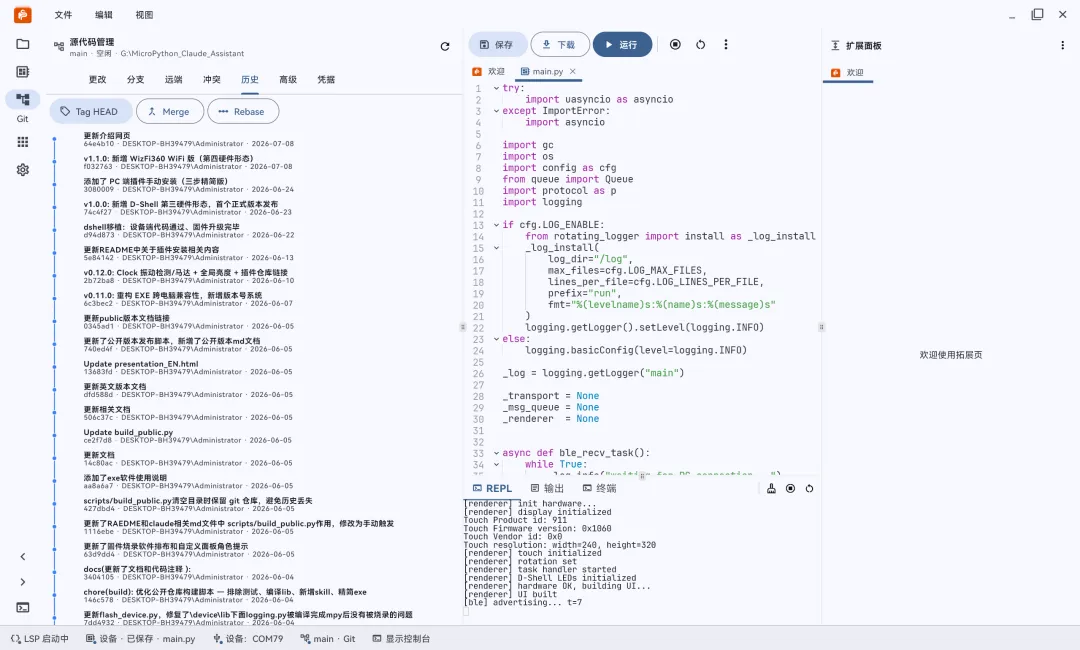Select commit 添加了exe软件使用说明

[188, 481]
